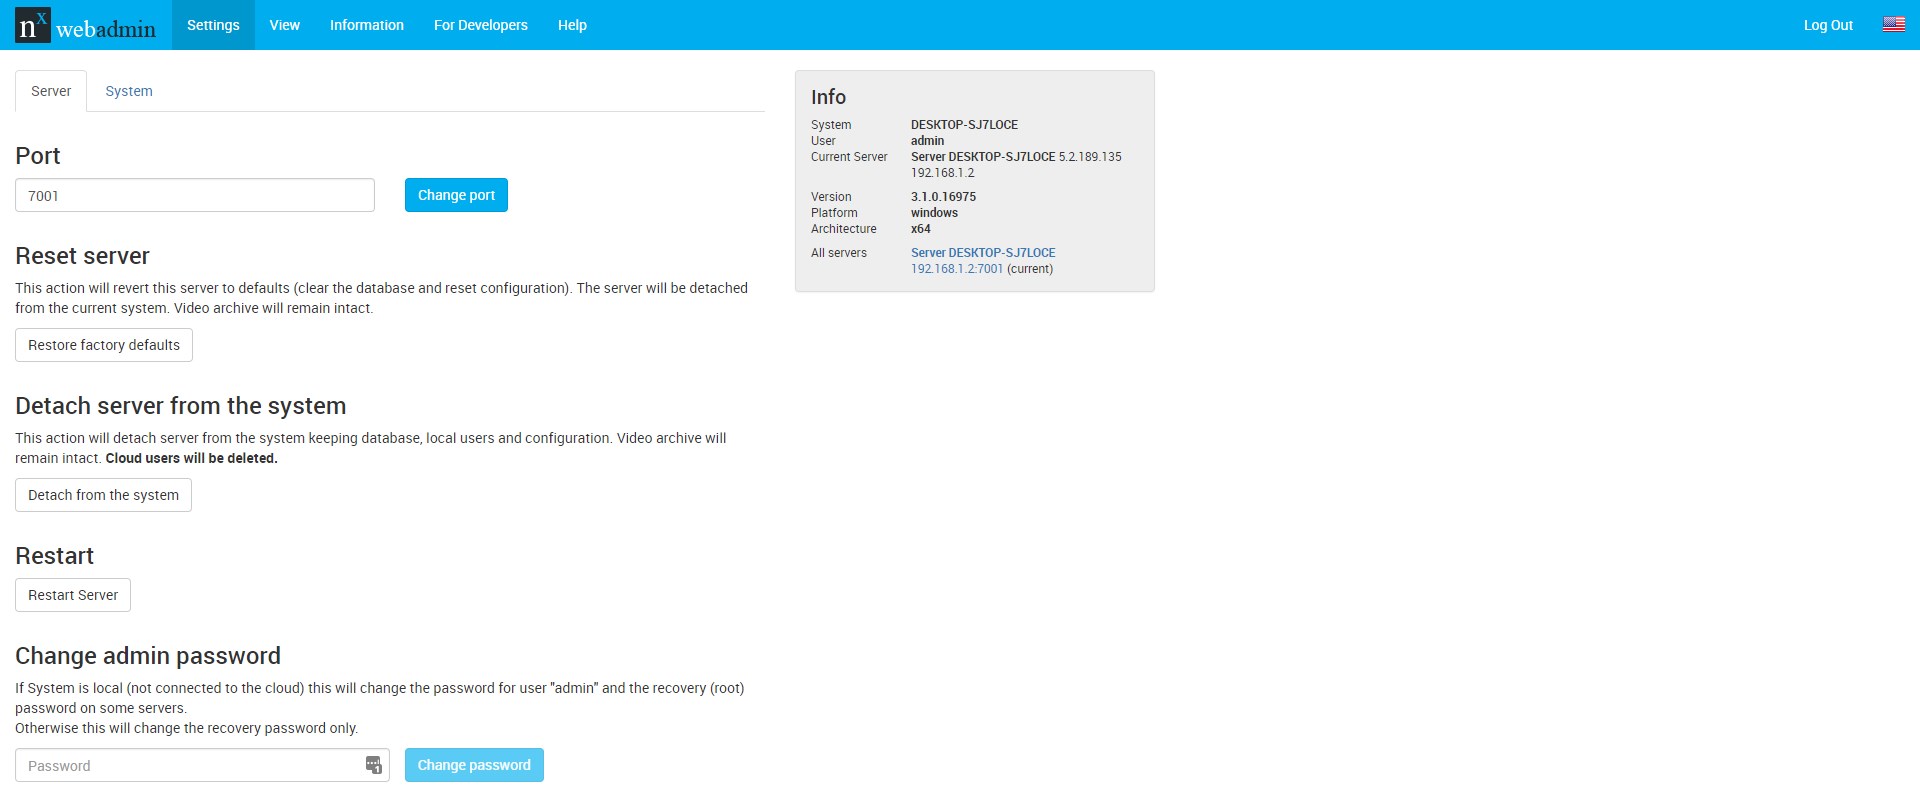Select the Server tab
Image resolution: width=1920 pixels, height=796 pixels.
click(x=51, y=91)
